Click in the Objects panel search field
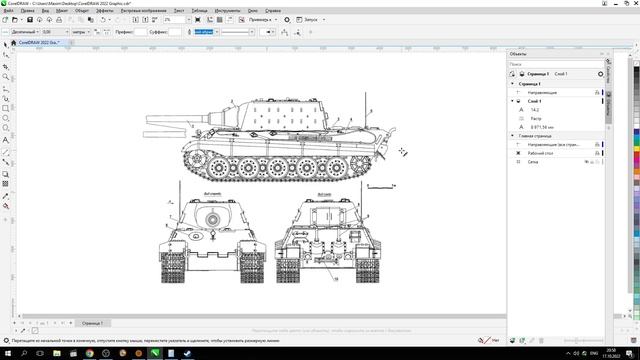Screen dimensions: 640x360 [556, 64]
